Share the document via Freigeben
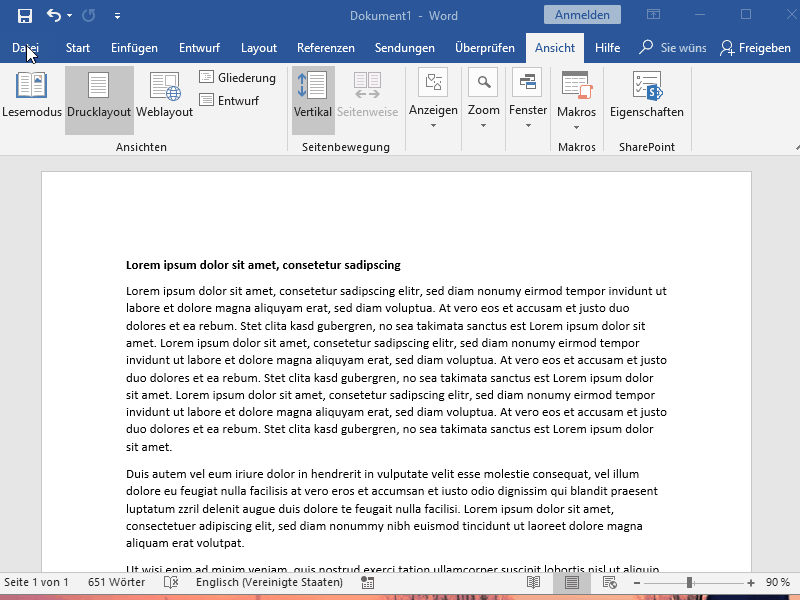Image resolution: width=800 pixels, height=600 pixels. [x=755, y=48]
